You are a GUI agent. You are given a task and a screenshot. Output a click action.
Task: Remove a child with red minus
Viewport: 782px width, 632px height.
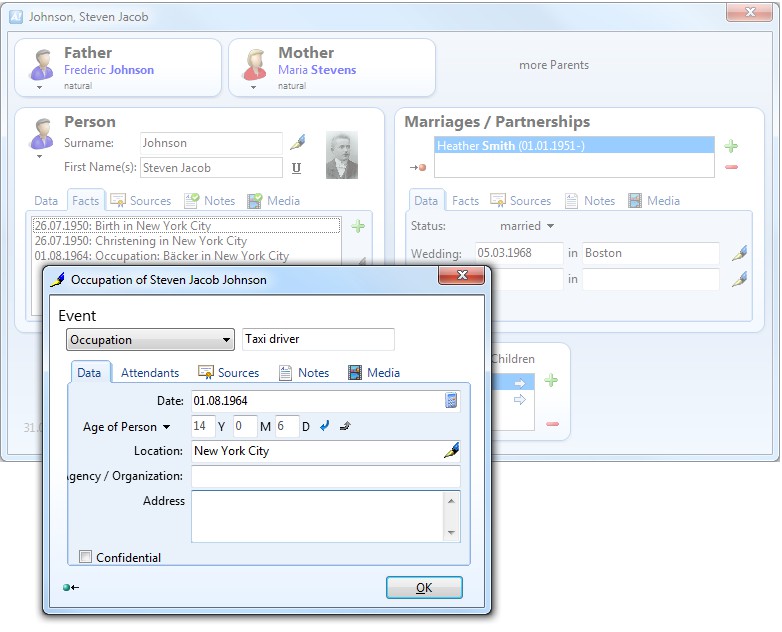pyautogui.click(x=552, y=424)
